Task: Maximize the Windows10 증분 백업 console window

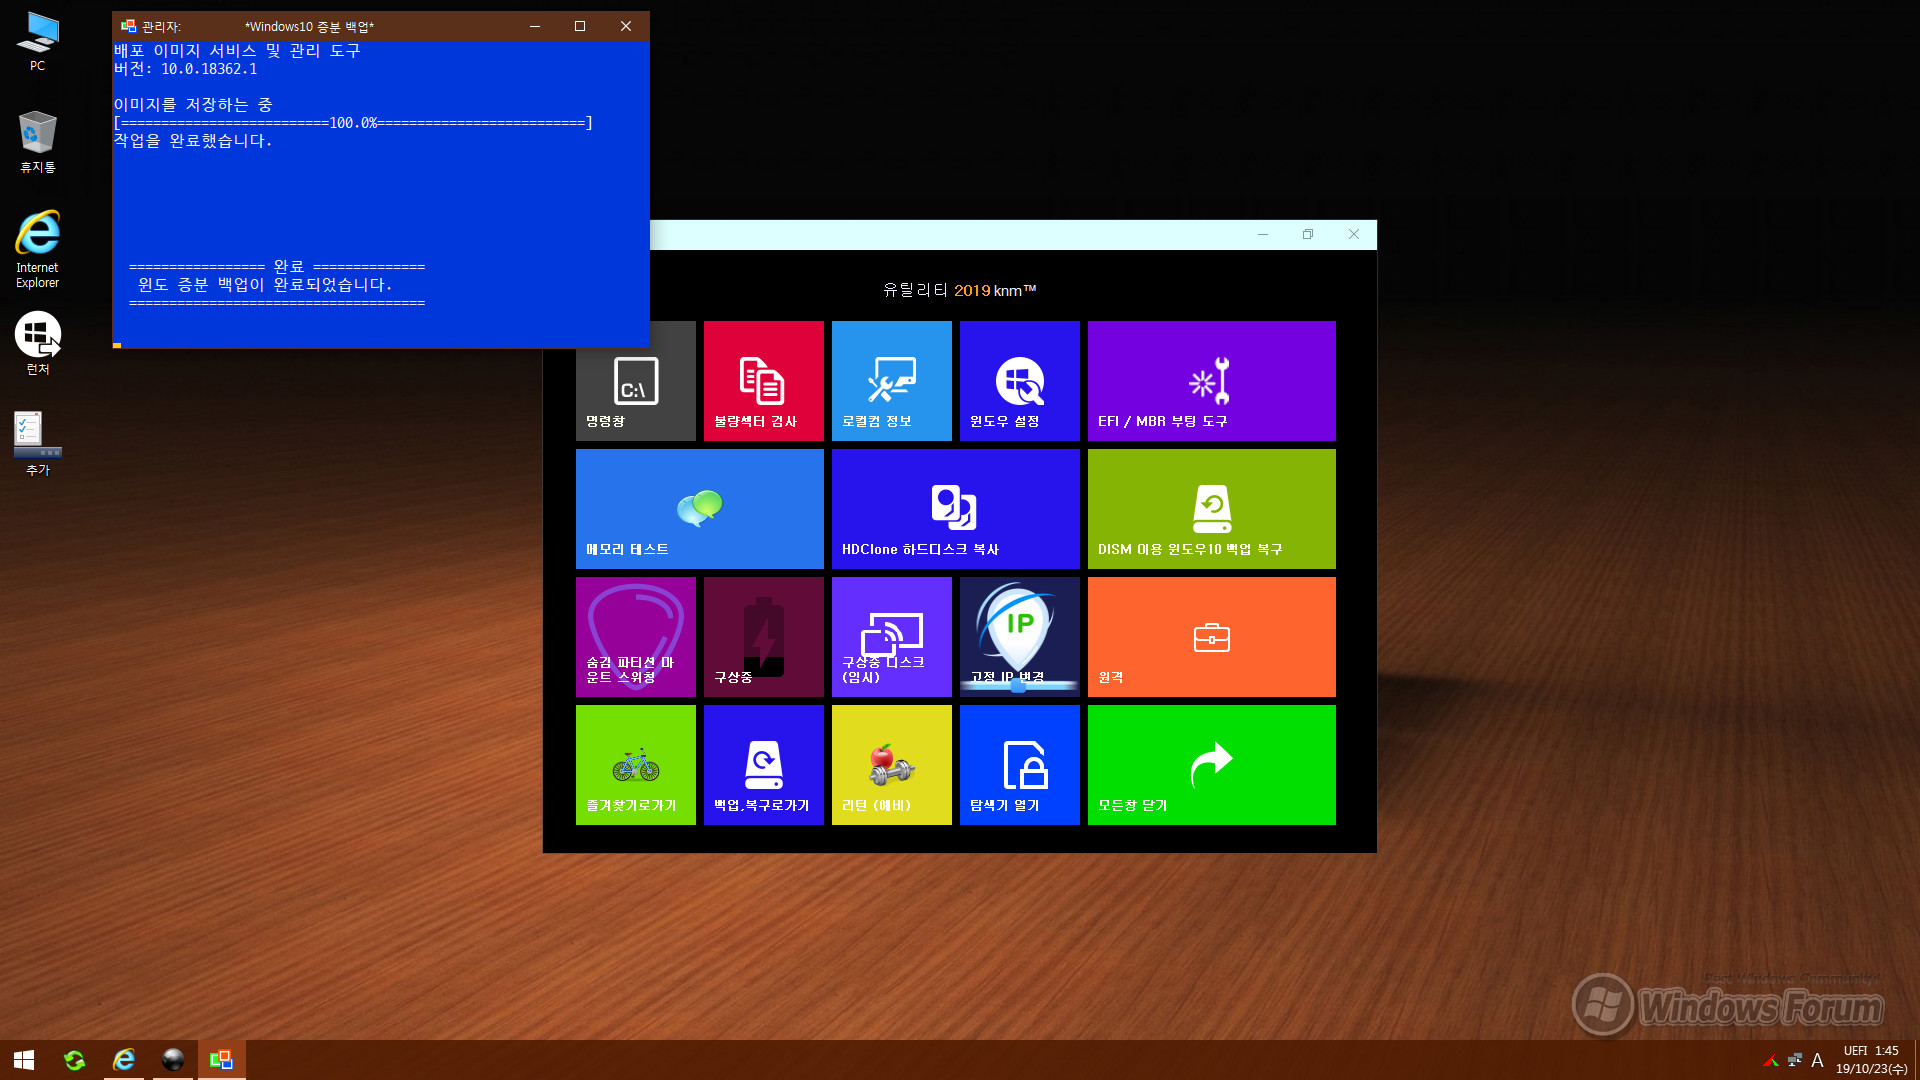Action: (580, 26)
